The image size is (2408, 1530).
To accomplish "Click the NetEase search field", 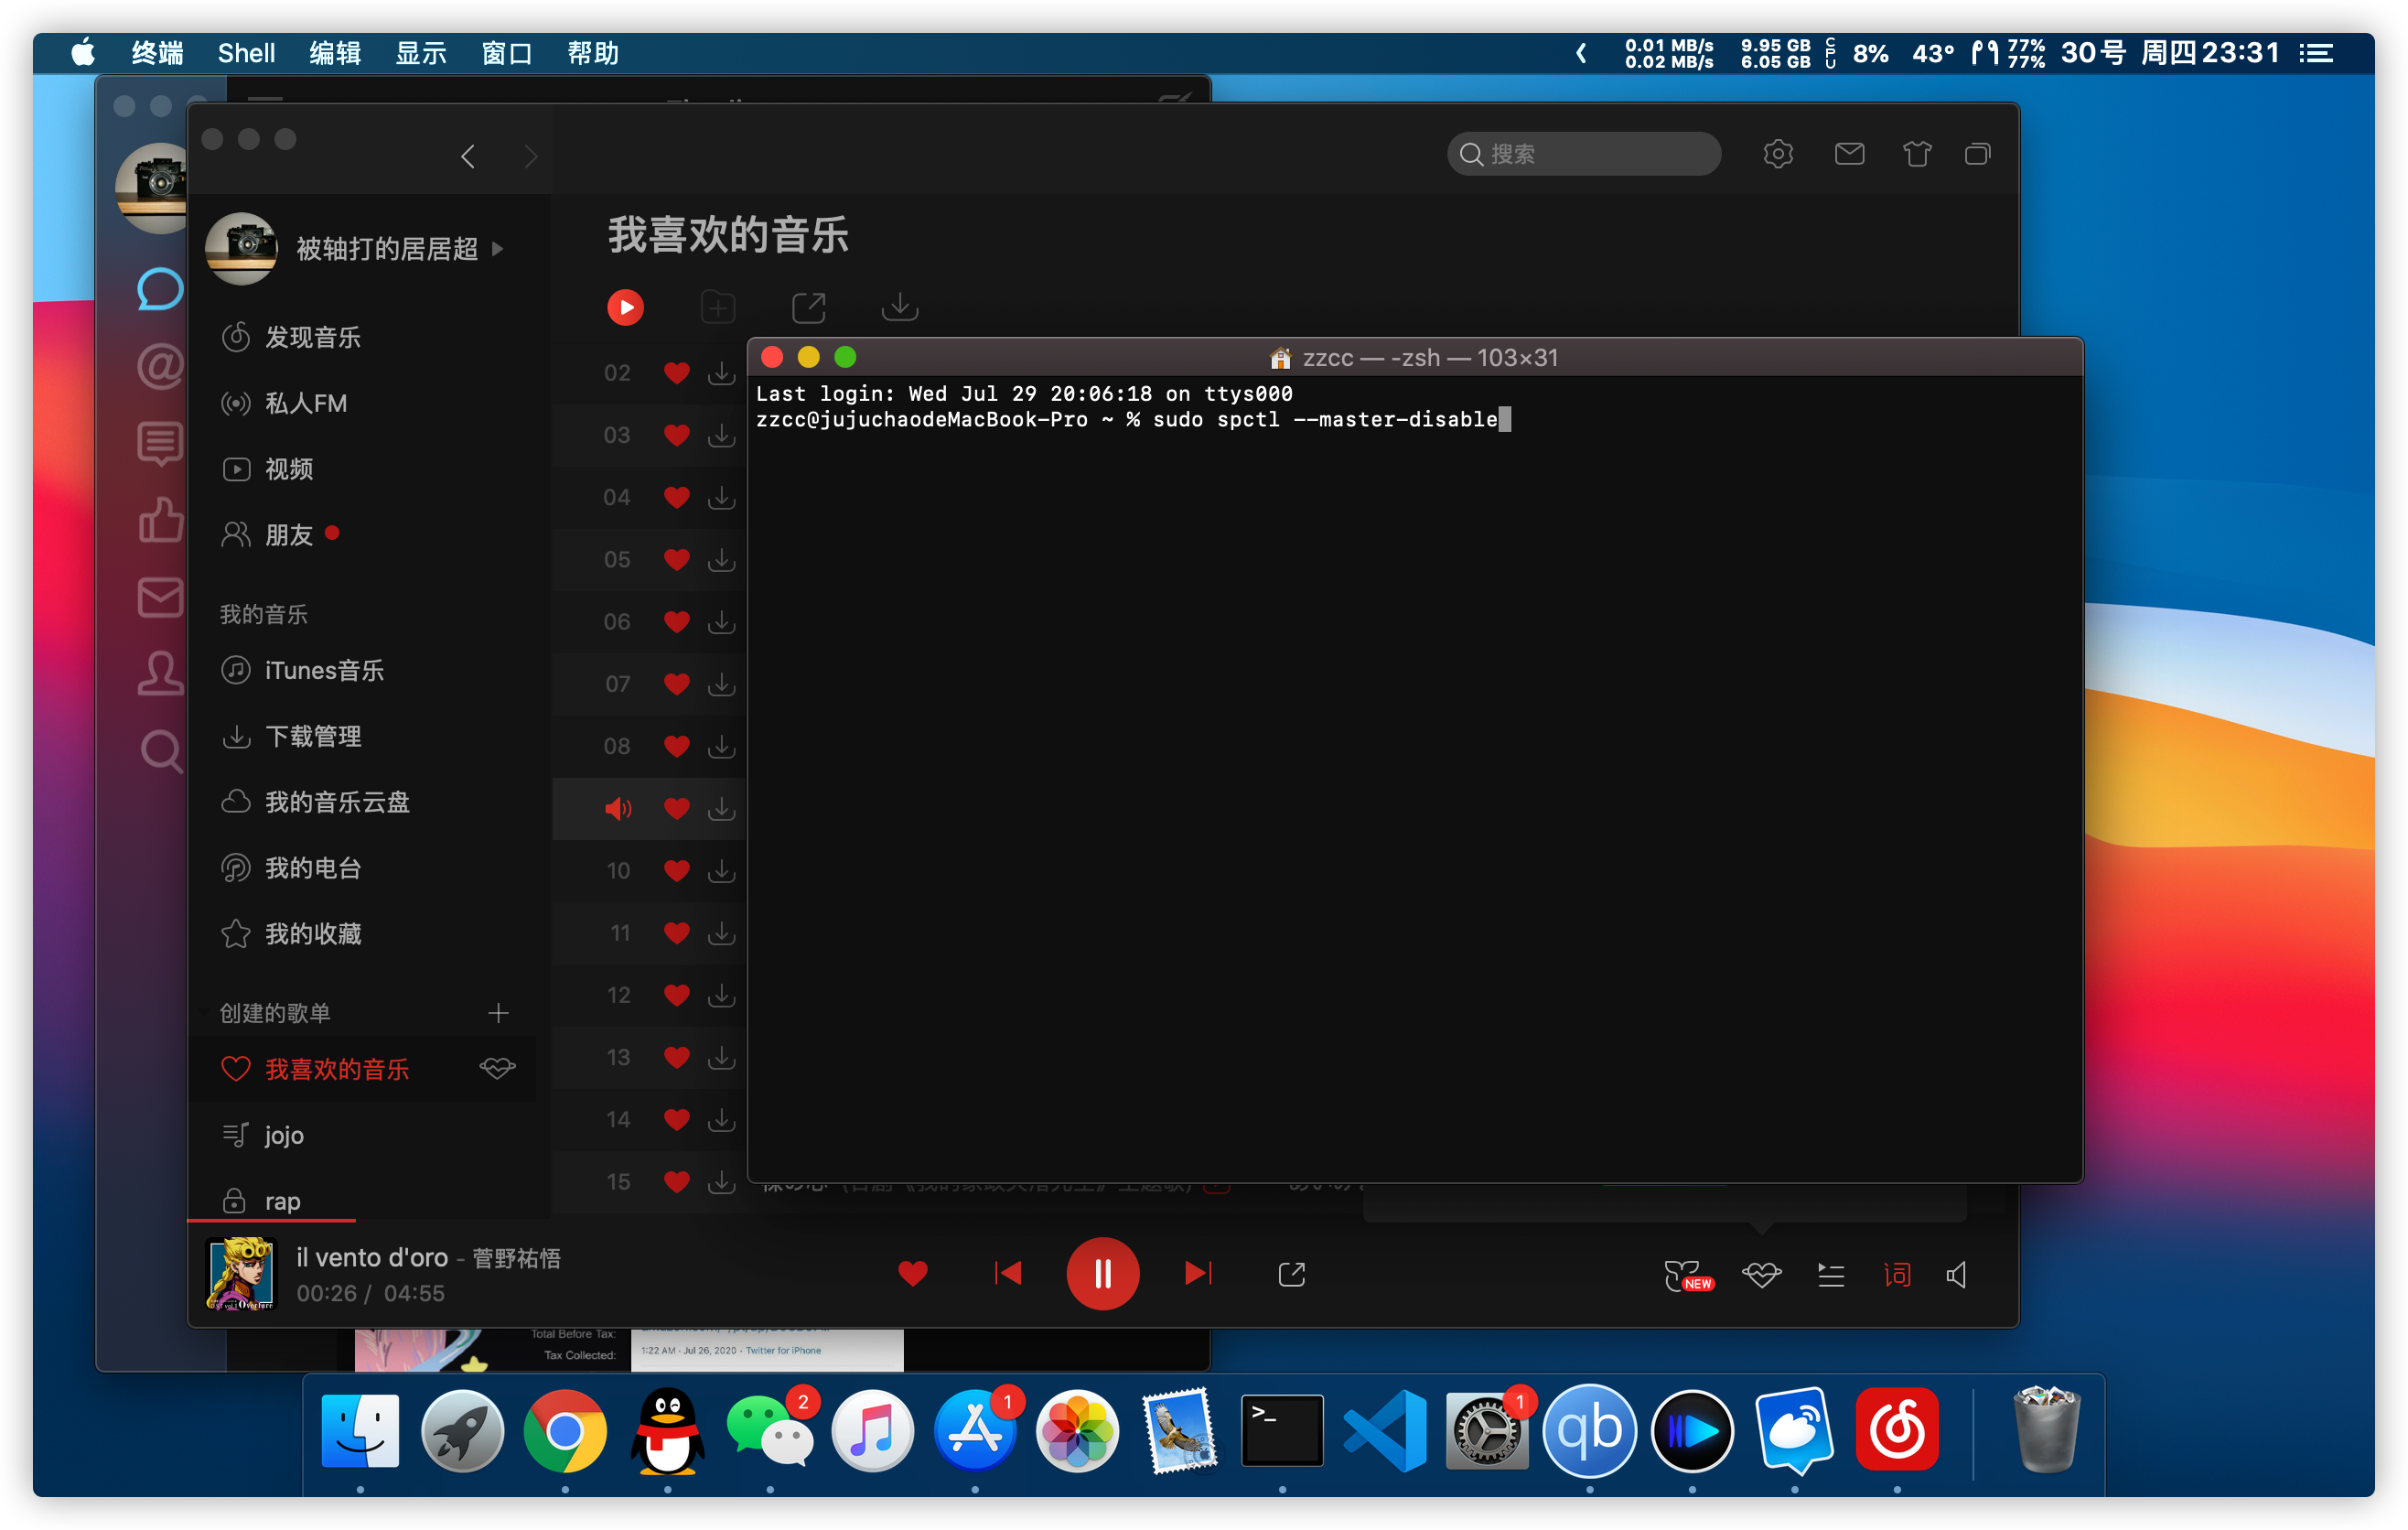I will pos(1583,154).
